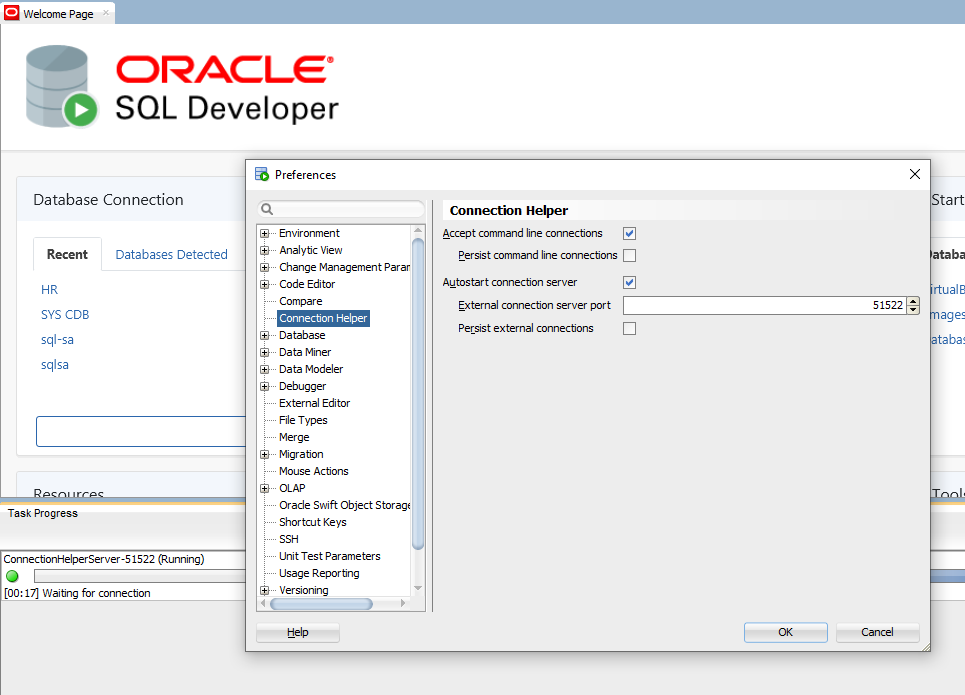This screenshot has width=965, height=695.
Task: Select Oracle Swift Object Storage item
Action: 344,505
